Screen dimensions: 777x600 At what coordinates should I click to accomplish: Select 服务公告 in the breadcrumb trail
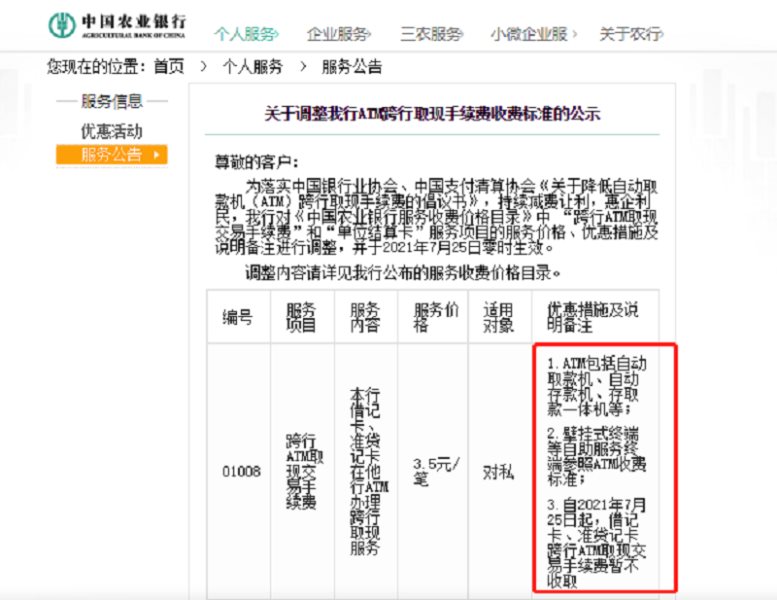click(351, 67)
